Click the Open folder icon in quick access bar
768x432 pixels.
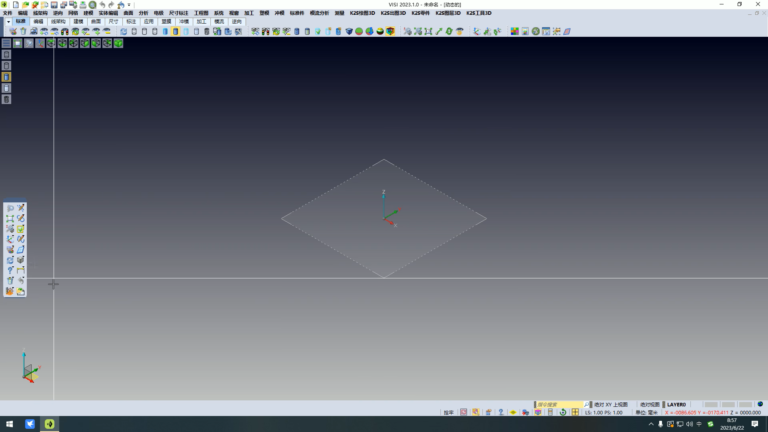[25, 5]
